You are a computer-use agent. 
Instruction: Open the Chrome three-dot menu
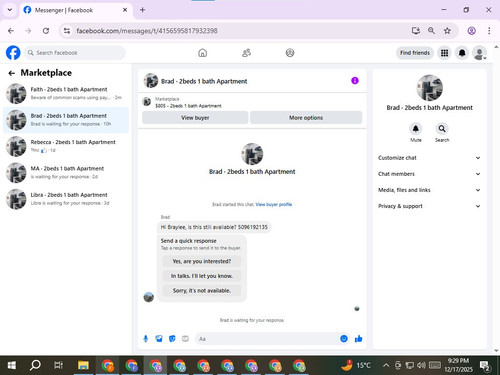pyautogui.click(x=489, y=31)
